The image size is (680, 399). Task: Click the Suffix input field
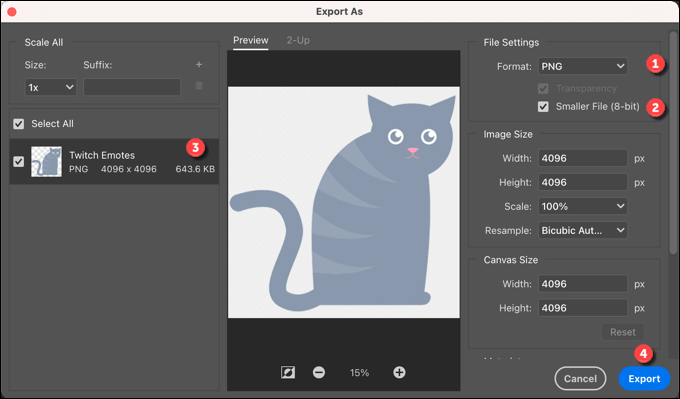click(132, 87)
